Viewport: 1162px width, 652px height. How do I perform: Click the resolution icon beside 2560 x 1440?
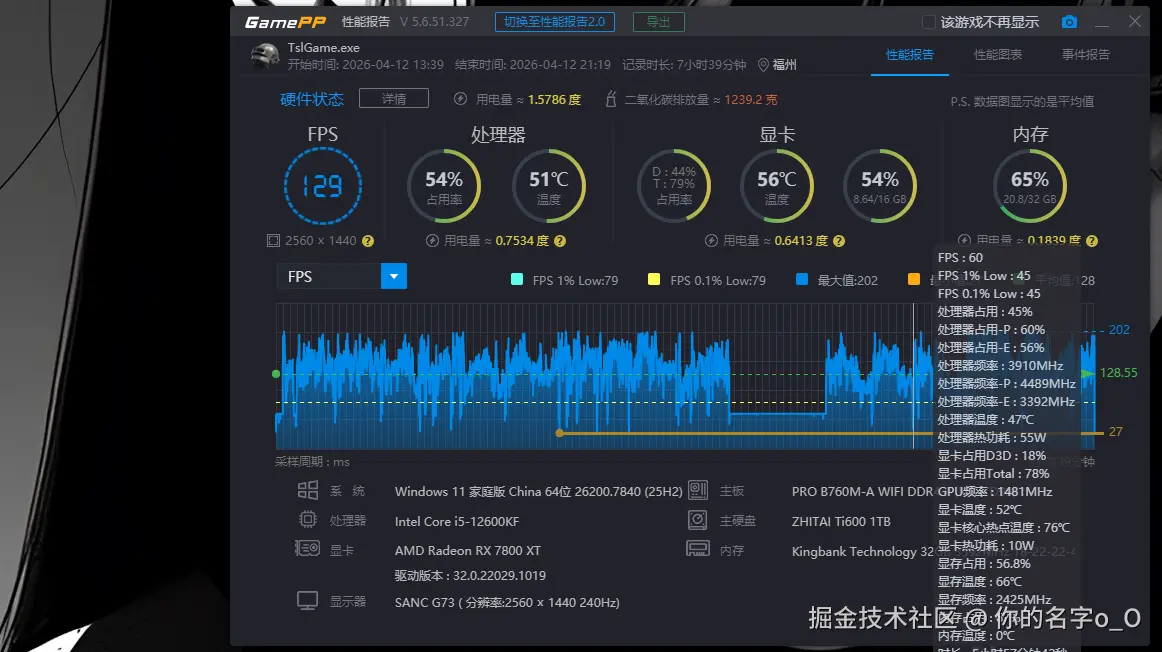273,241
